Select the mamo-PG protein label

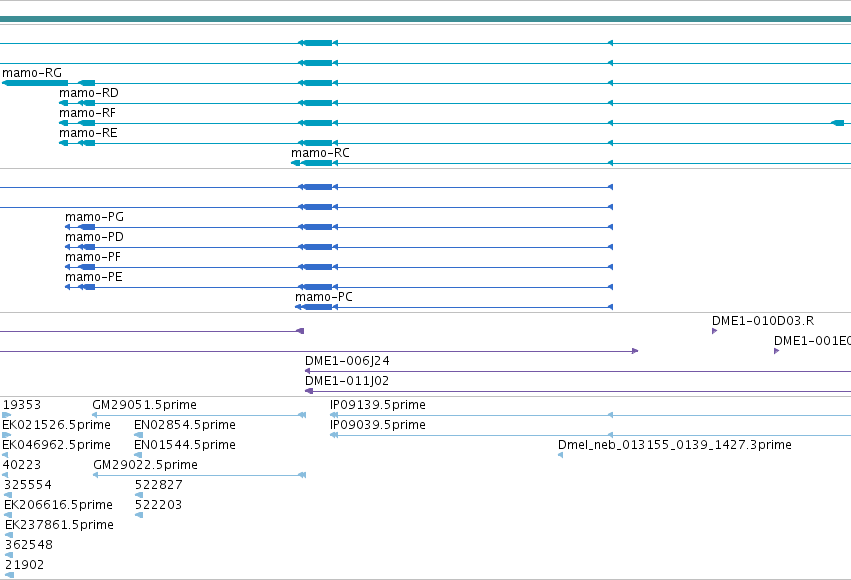point(94,217)
